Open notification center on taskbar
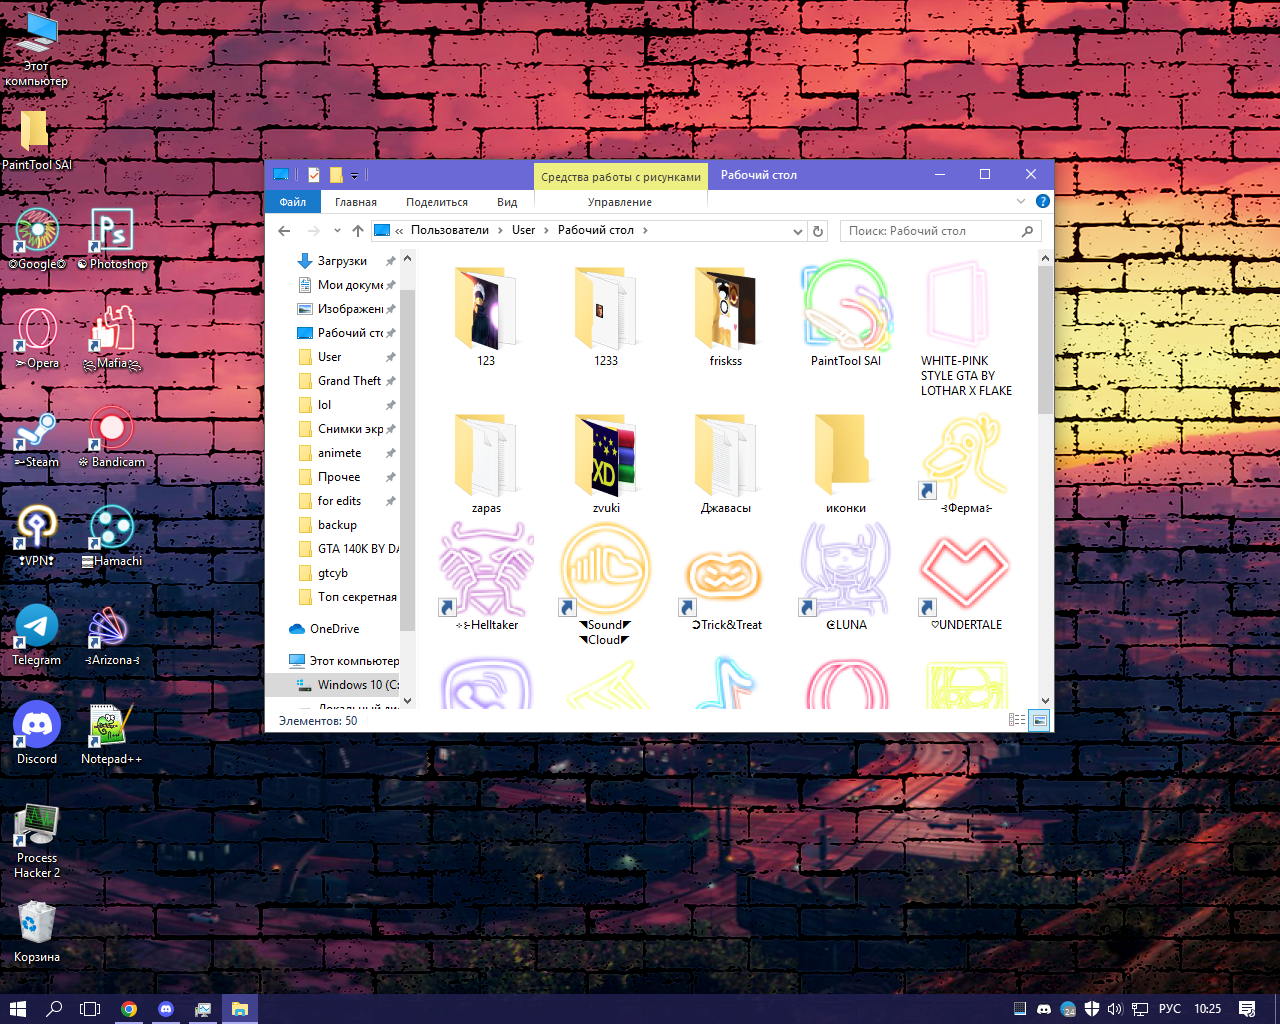1280x1024 pixels. [1247, 1009]
